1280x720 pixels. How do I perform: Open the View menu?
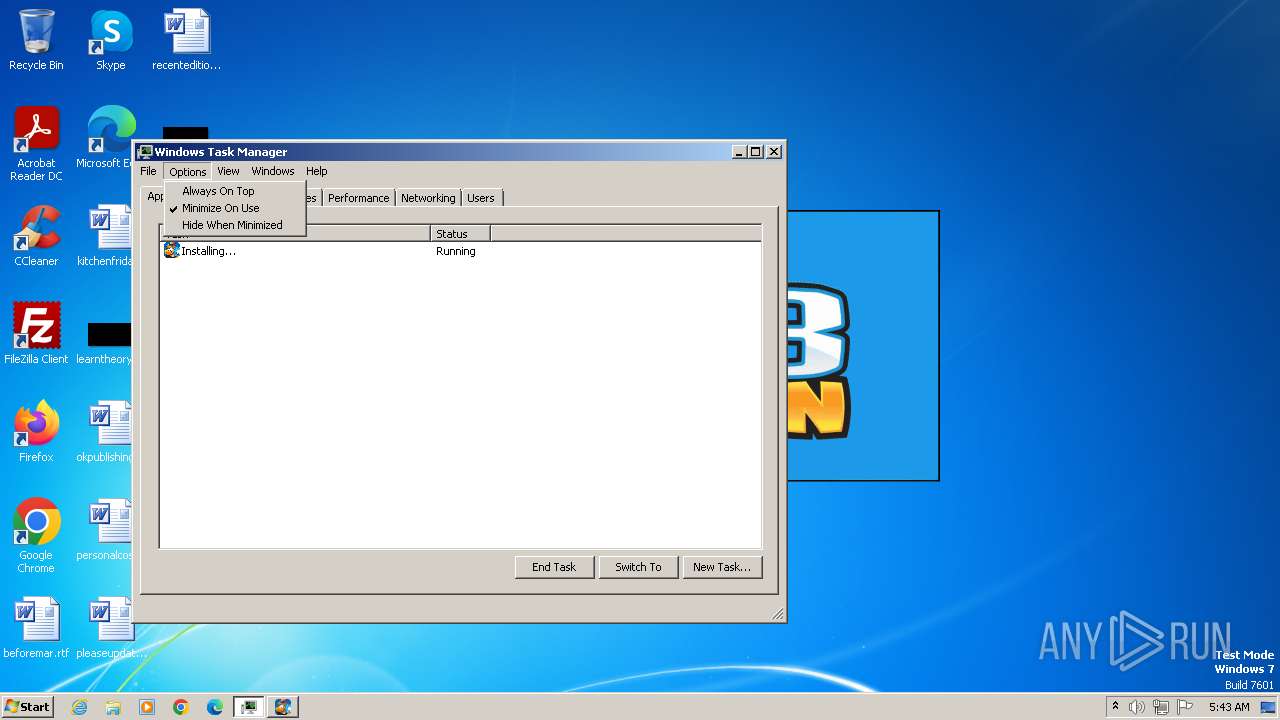pyautogui.click(x=228, y=171)
